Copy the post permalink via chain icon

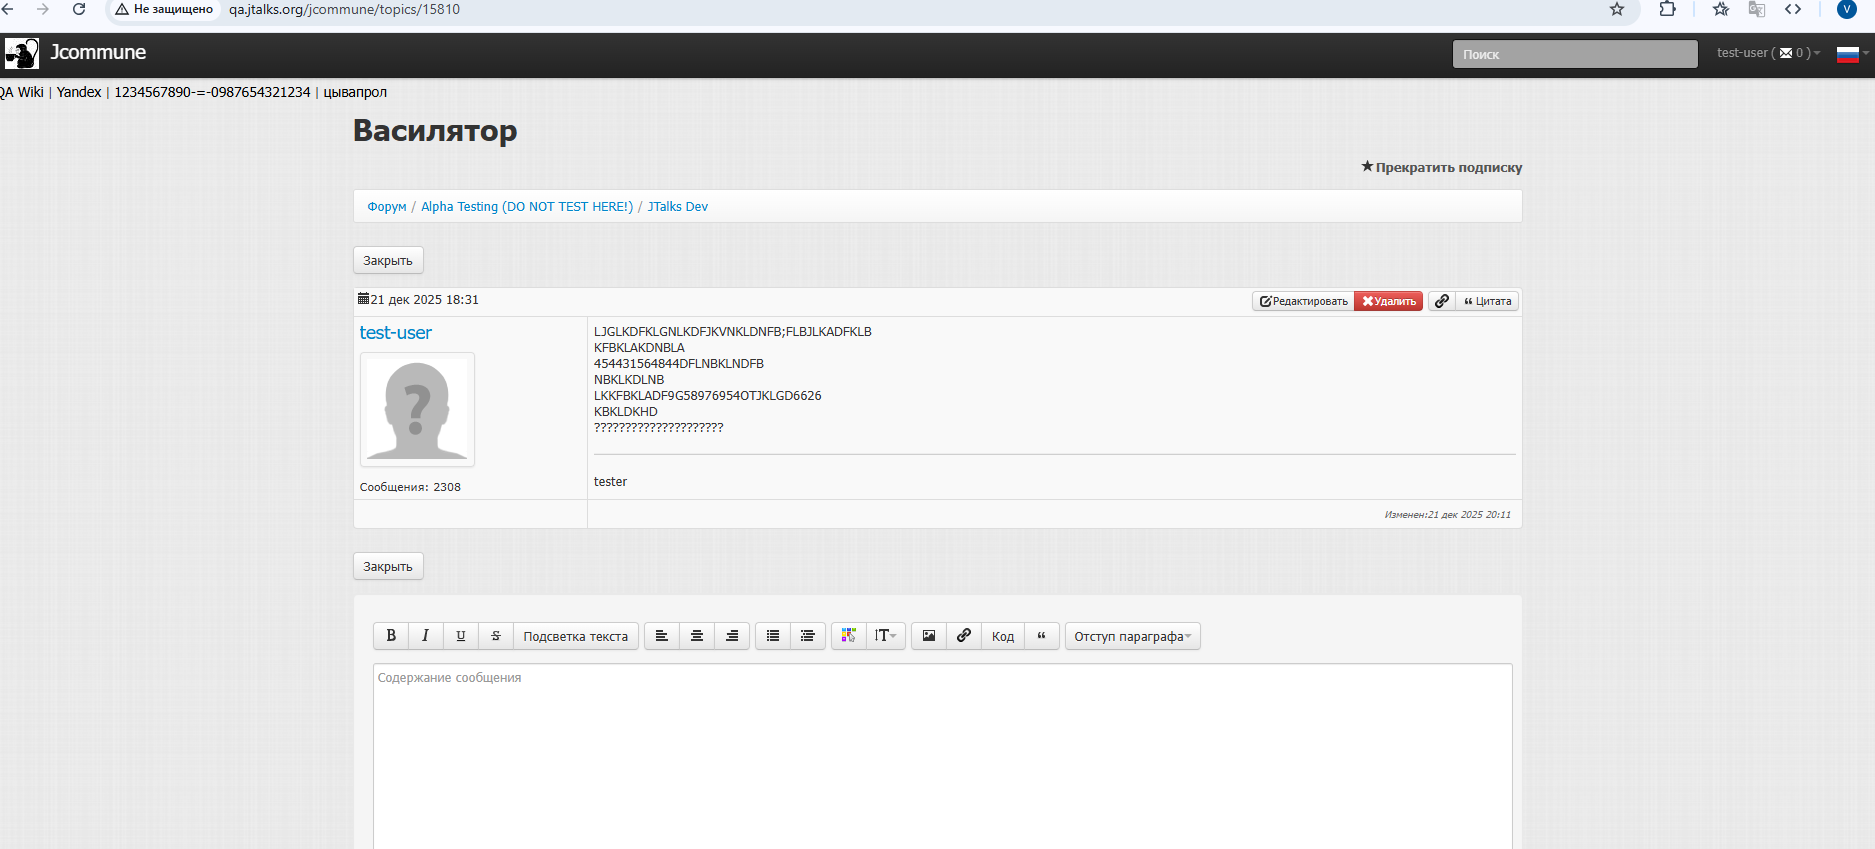click(x=1441, y=301)
